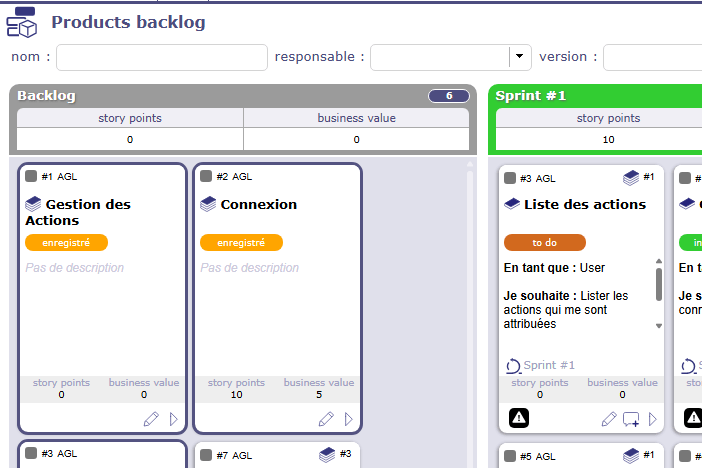Click the enregistré status badge on Connexion
Viewport: 702px width, 468px height.
241,242
